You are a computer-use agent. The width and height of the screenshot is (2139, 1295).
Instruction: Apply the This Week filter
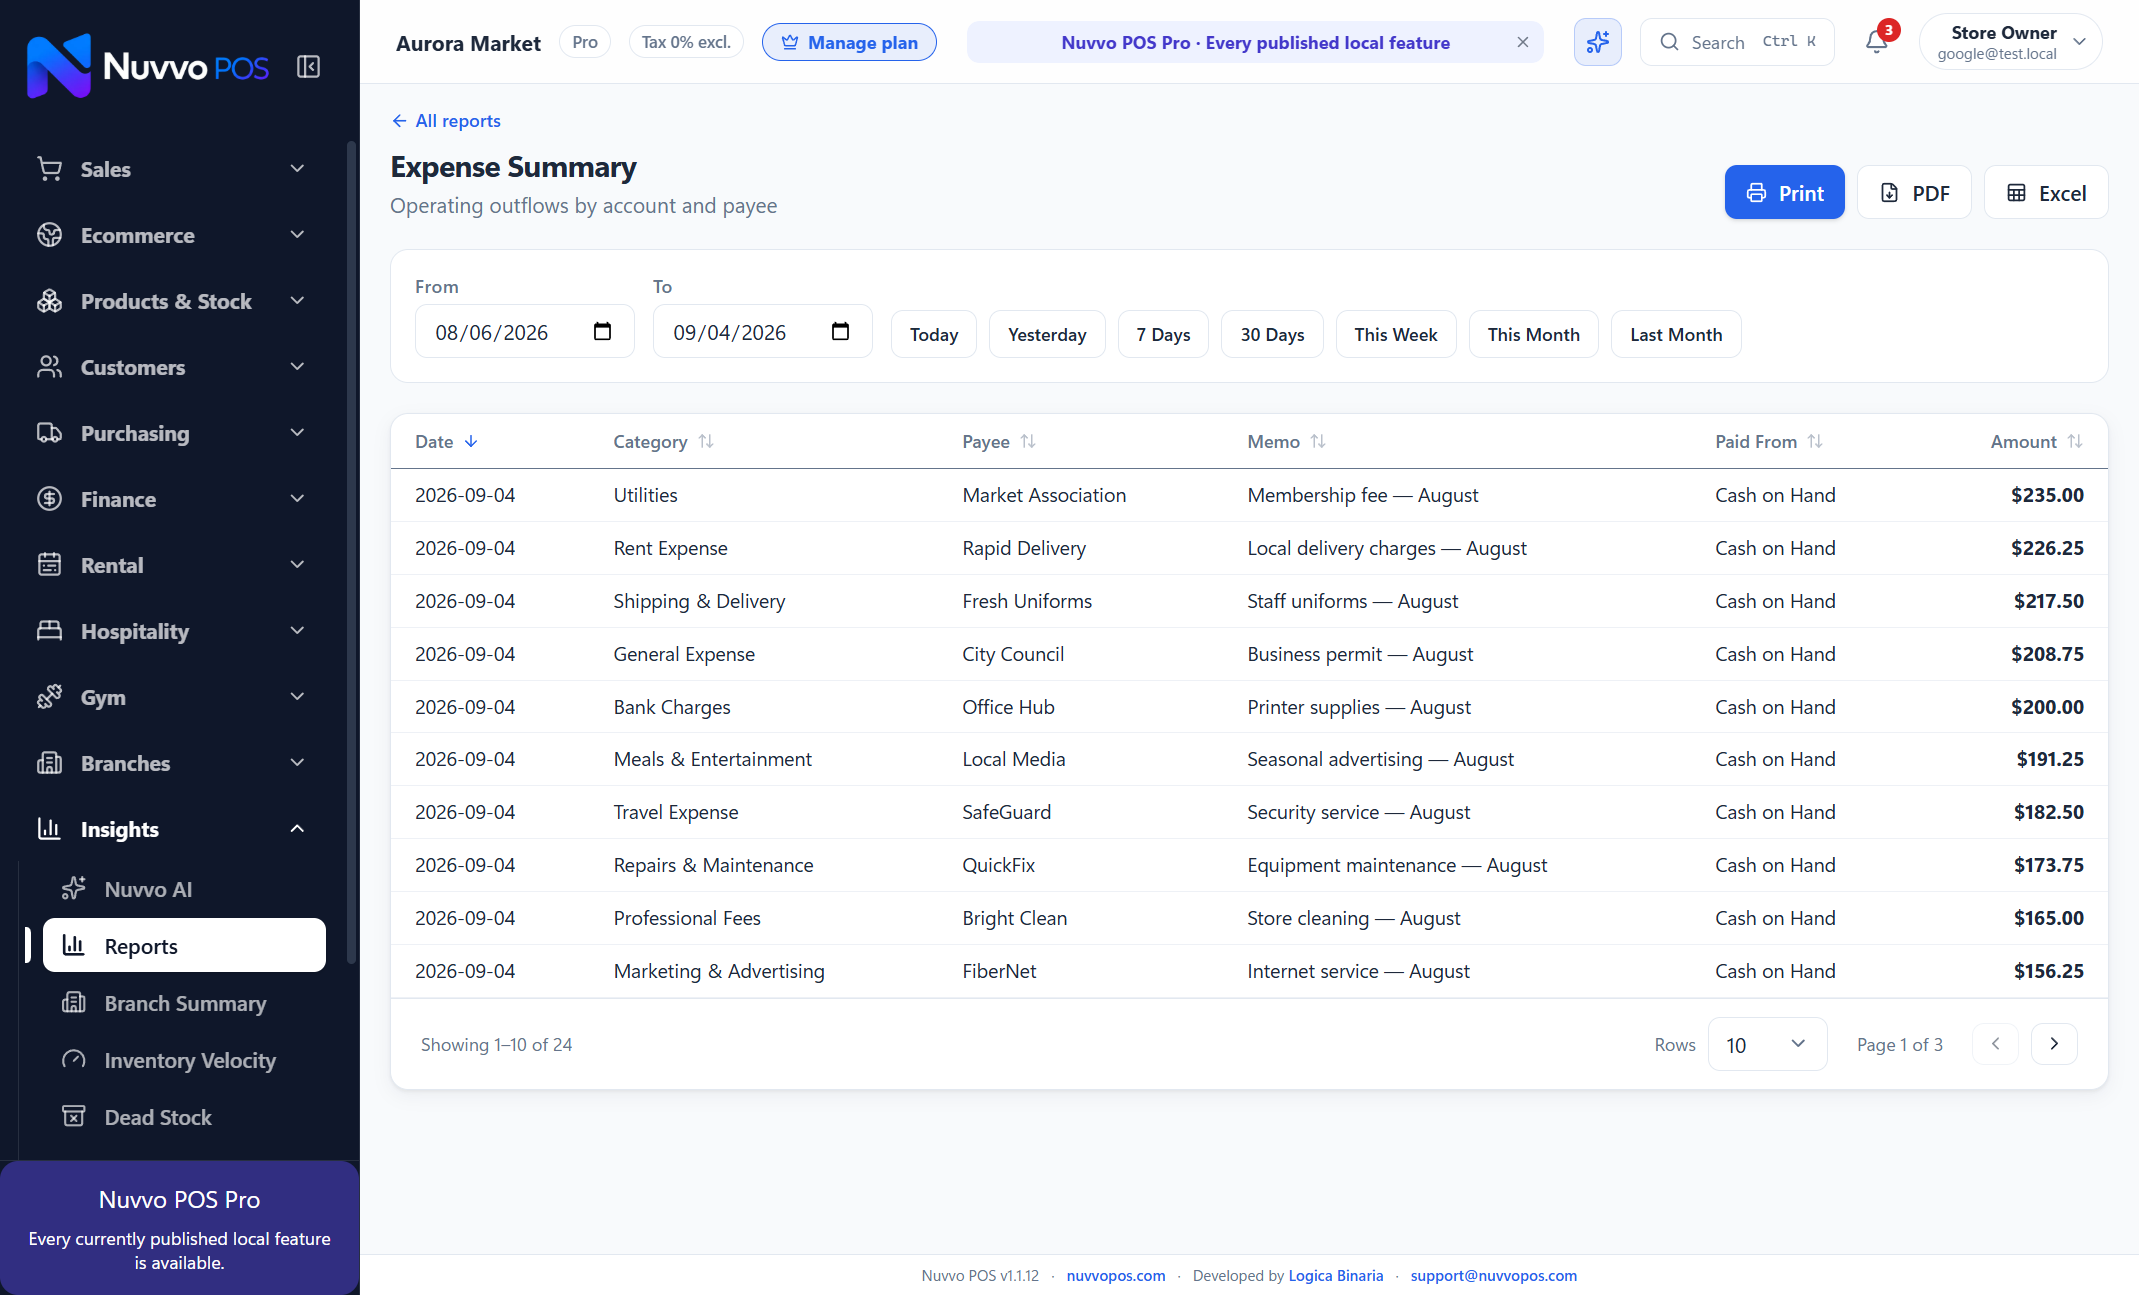coord(1396,334)
